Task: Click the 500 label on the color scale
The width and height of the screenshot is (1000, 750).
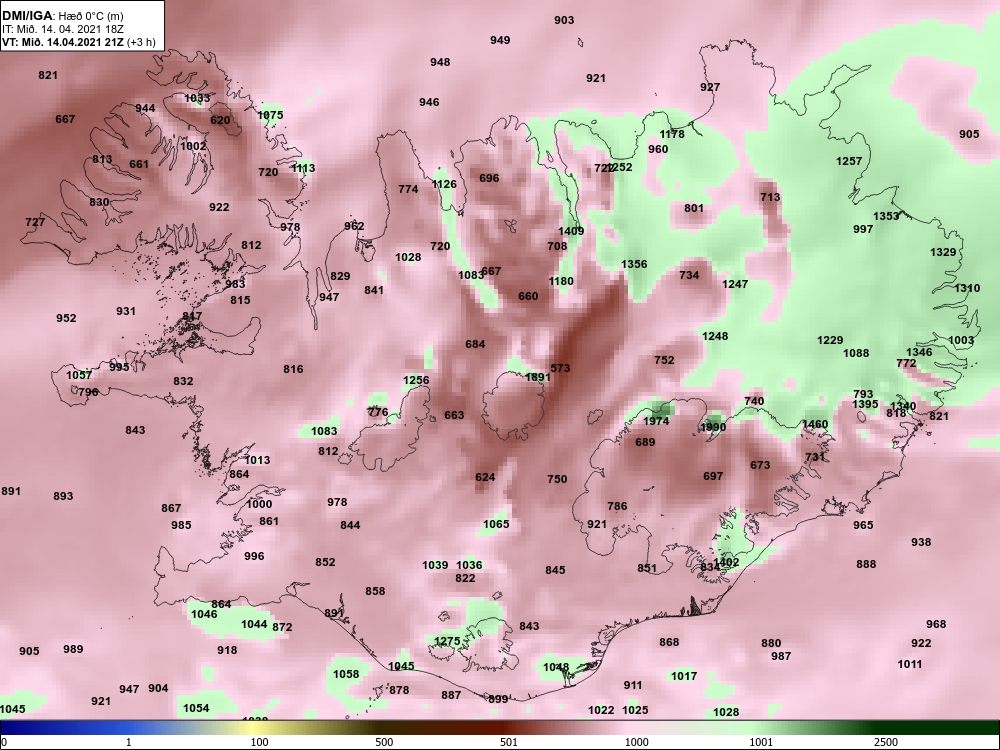Action: pyautogui.click(x=384, y=742)
